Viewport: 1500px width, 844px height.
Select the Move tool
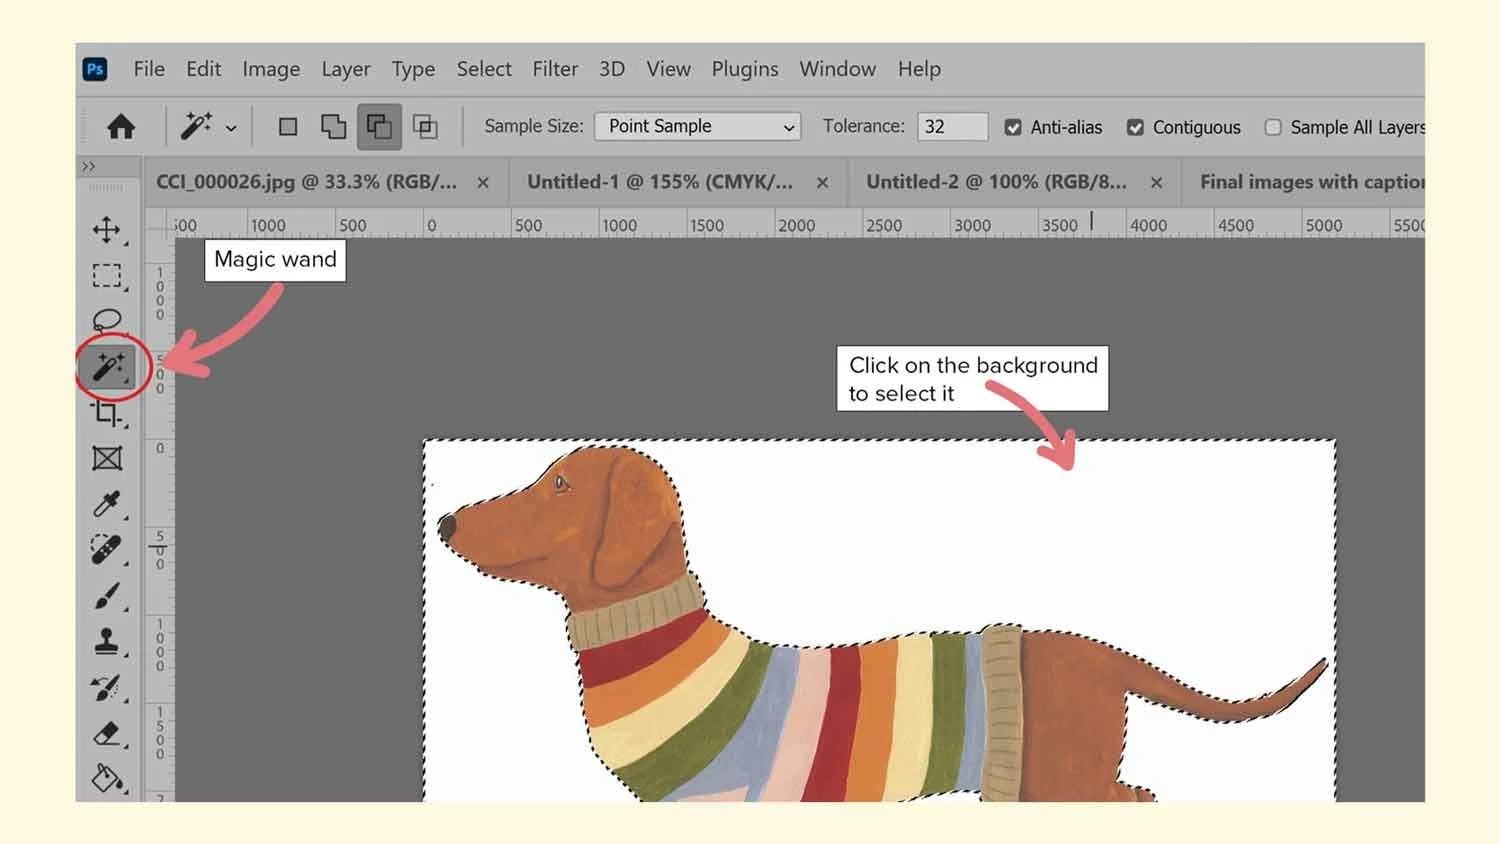[x=107, y=230]
